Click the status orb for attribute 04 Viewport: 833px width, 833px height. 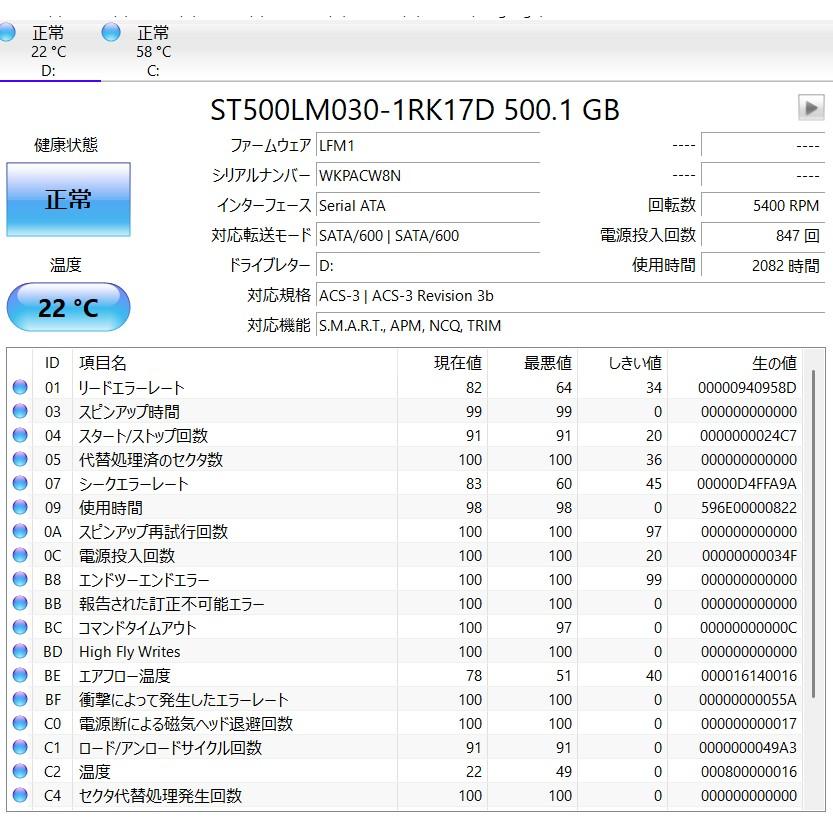click(20, 435)
